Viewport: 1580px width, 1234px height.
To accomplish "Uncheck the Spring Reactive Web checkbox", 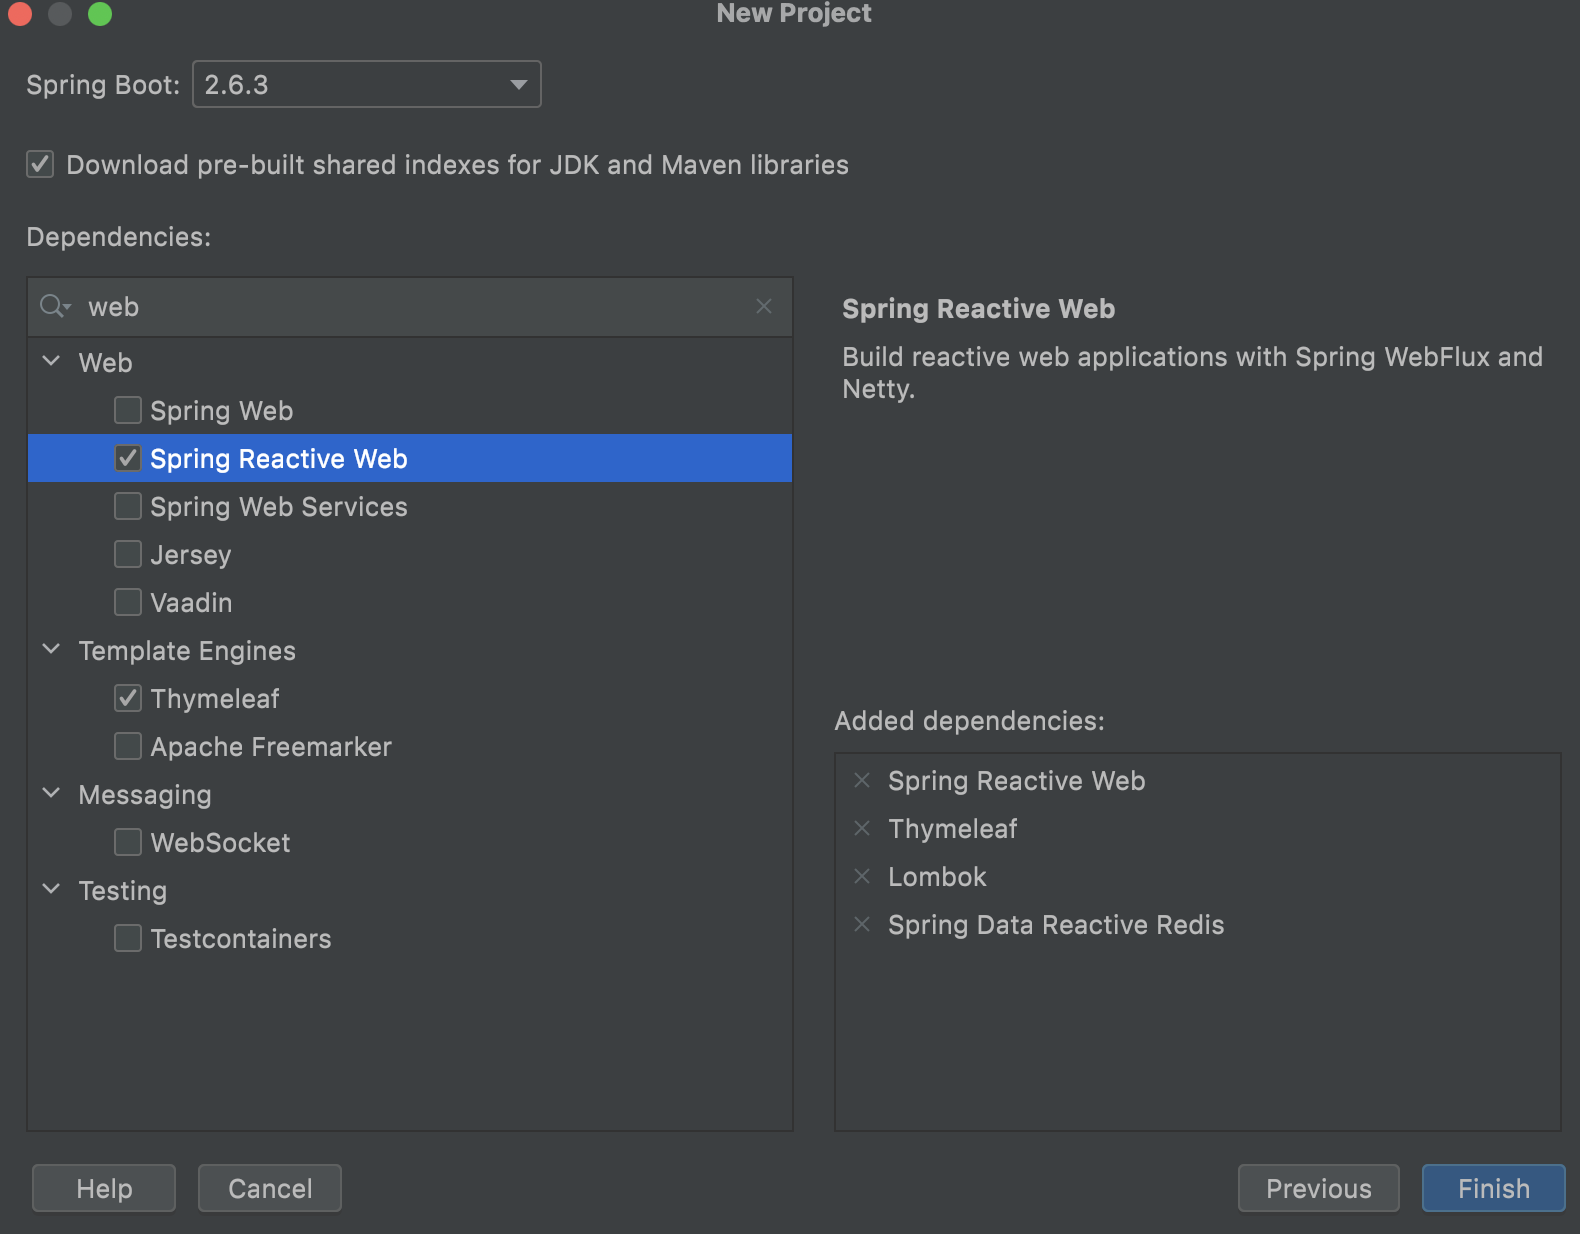I will point(128,458).
